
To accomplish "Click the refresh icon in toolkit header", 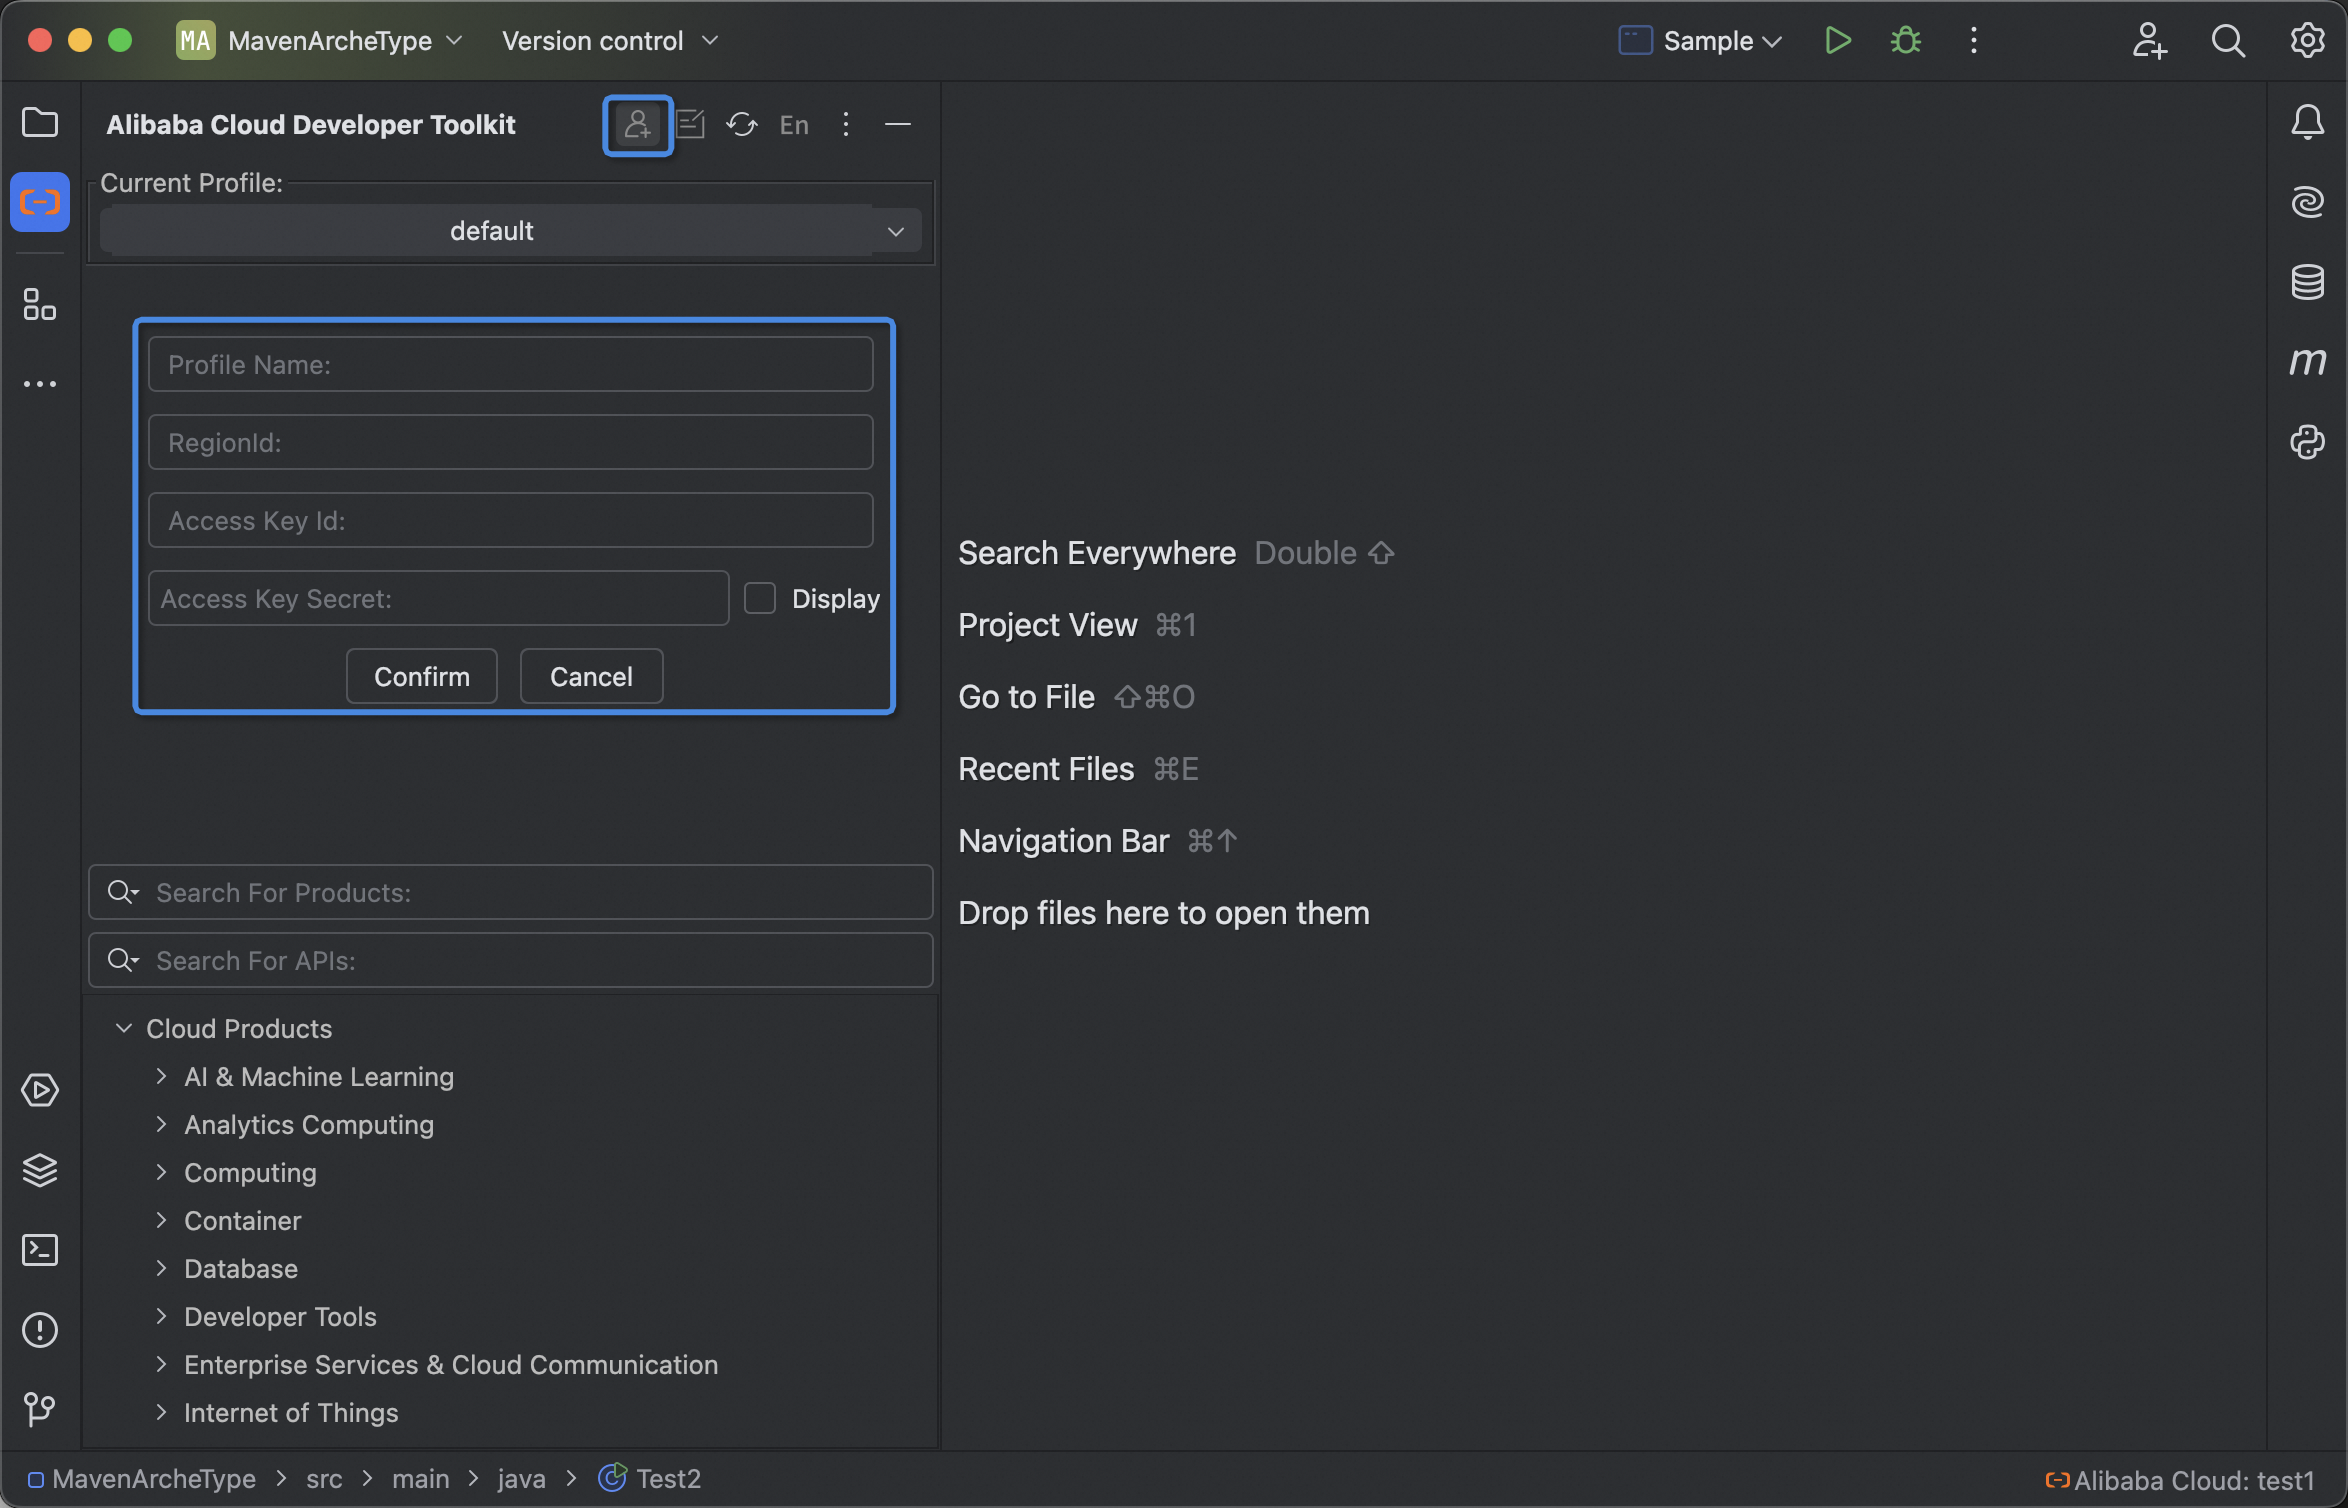I will 742,125.
